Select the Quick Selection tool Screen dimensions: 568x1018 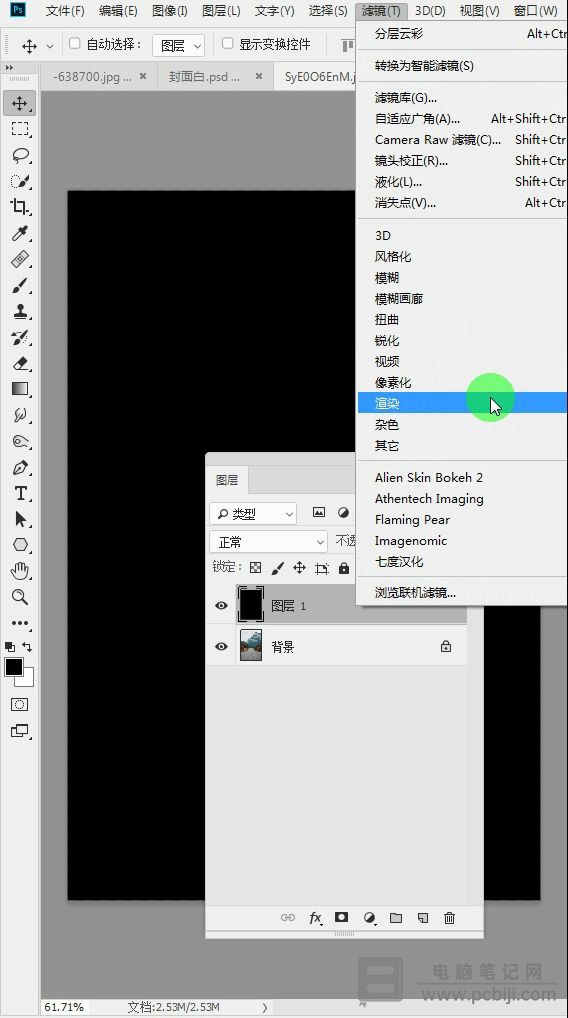19,181
